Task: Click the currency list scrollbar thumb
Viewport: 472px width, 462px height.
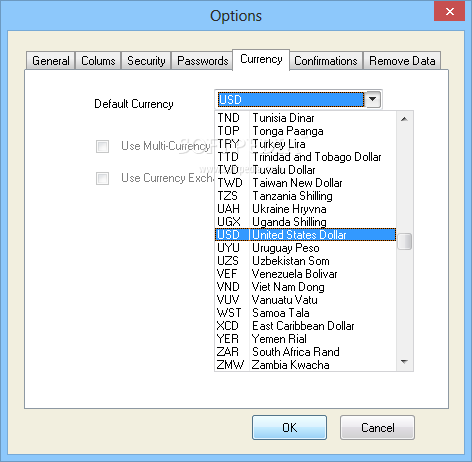Action: click(405, 241)
